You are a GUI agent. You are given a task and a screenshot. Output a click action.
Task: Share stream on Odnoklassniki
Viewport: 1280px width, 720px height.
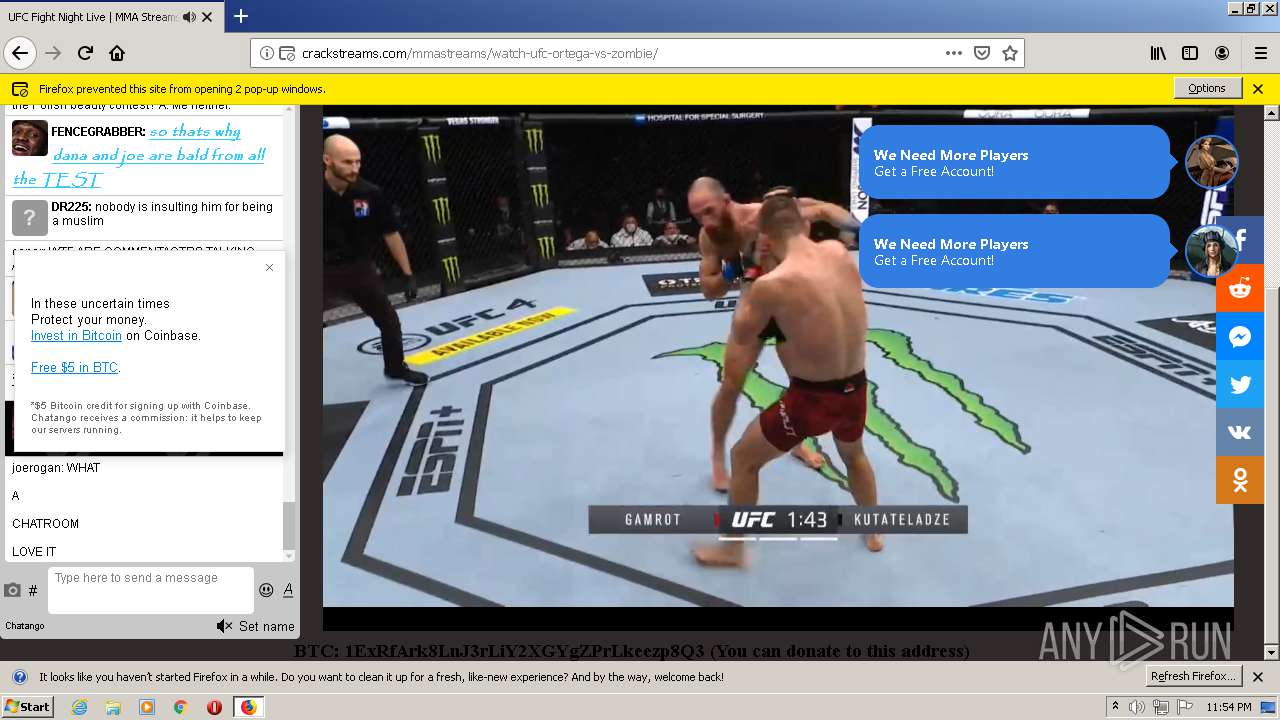1240,480
